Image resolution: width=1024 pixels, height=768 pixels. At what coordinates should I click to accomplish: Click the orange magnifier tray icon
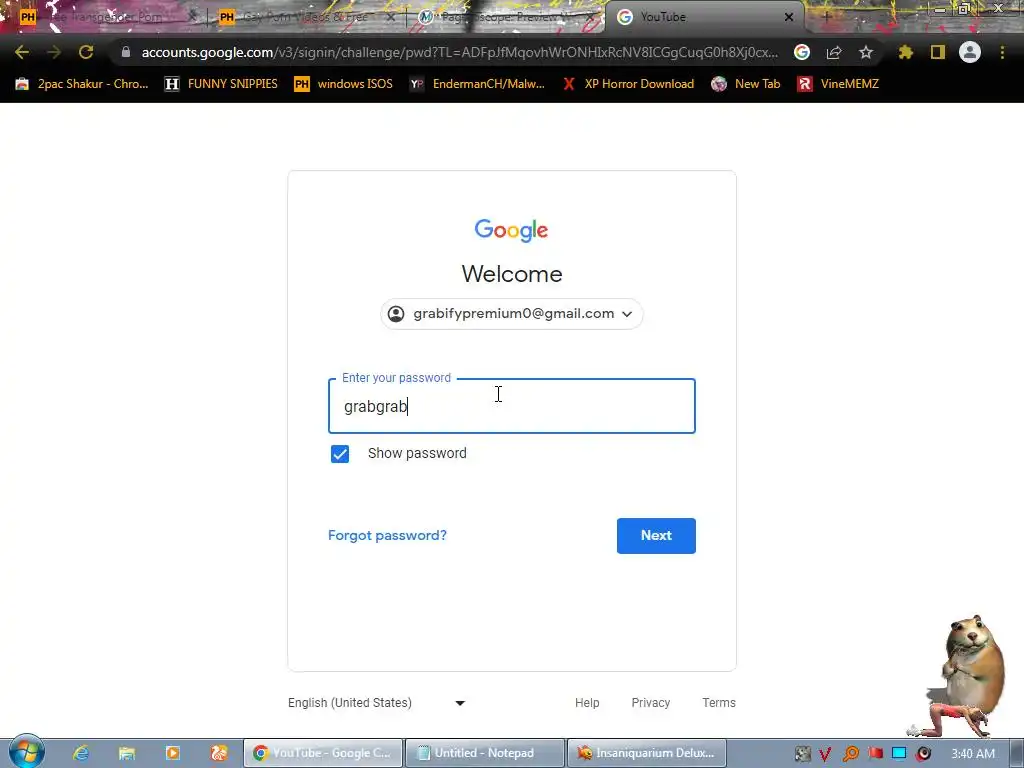pos(851,754)
